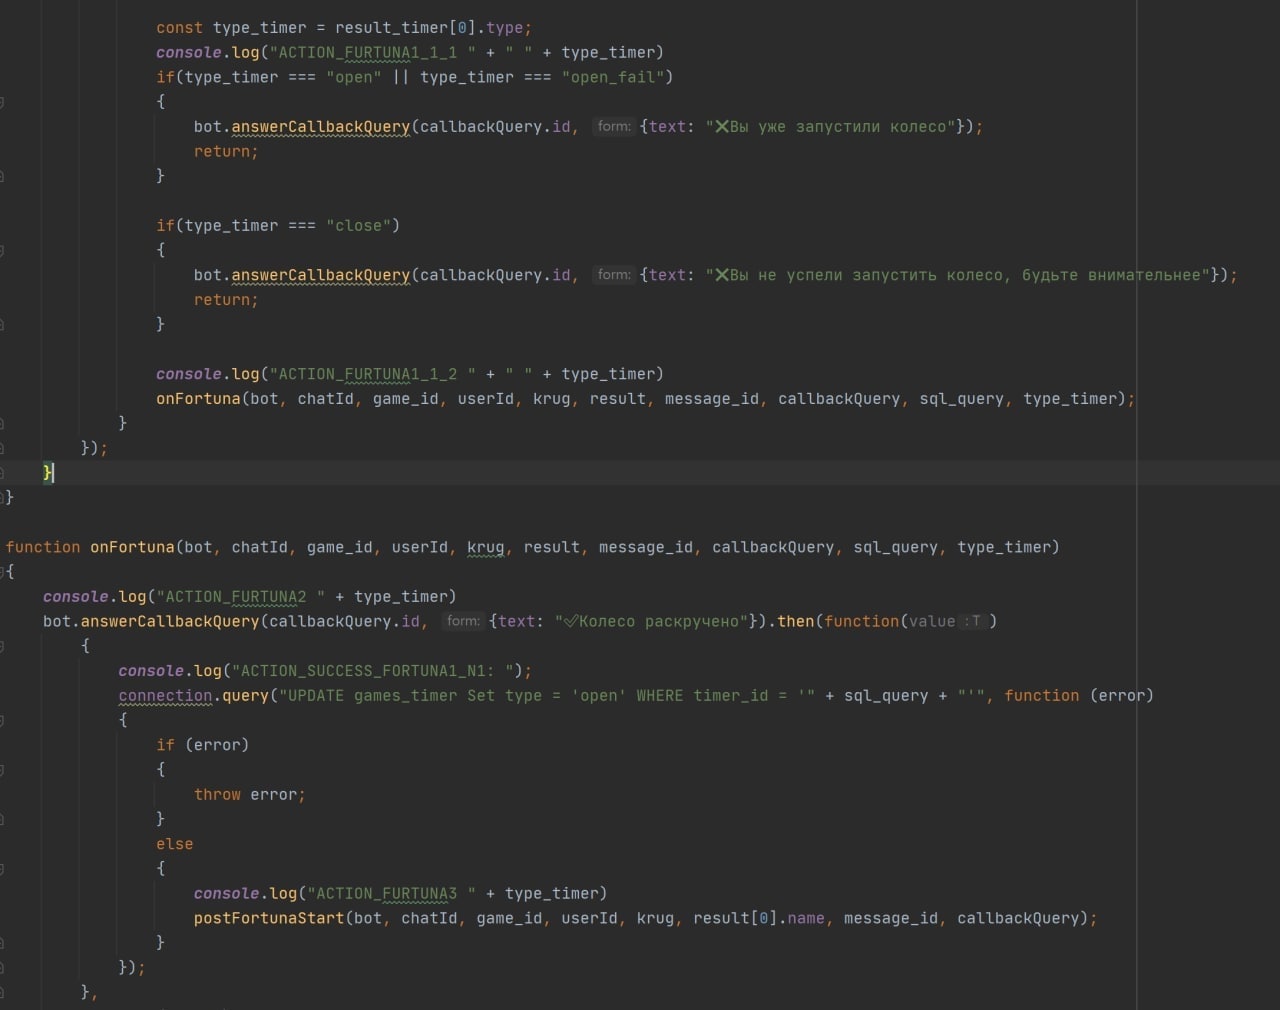Click the 'if (error)' condition
The height and width of the screenshot is (1010, 1280).
[203, 745]
